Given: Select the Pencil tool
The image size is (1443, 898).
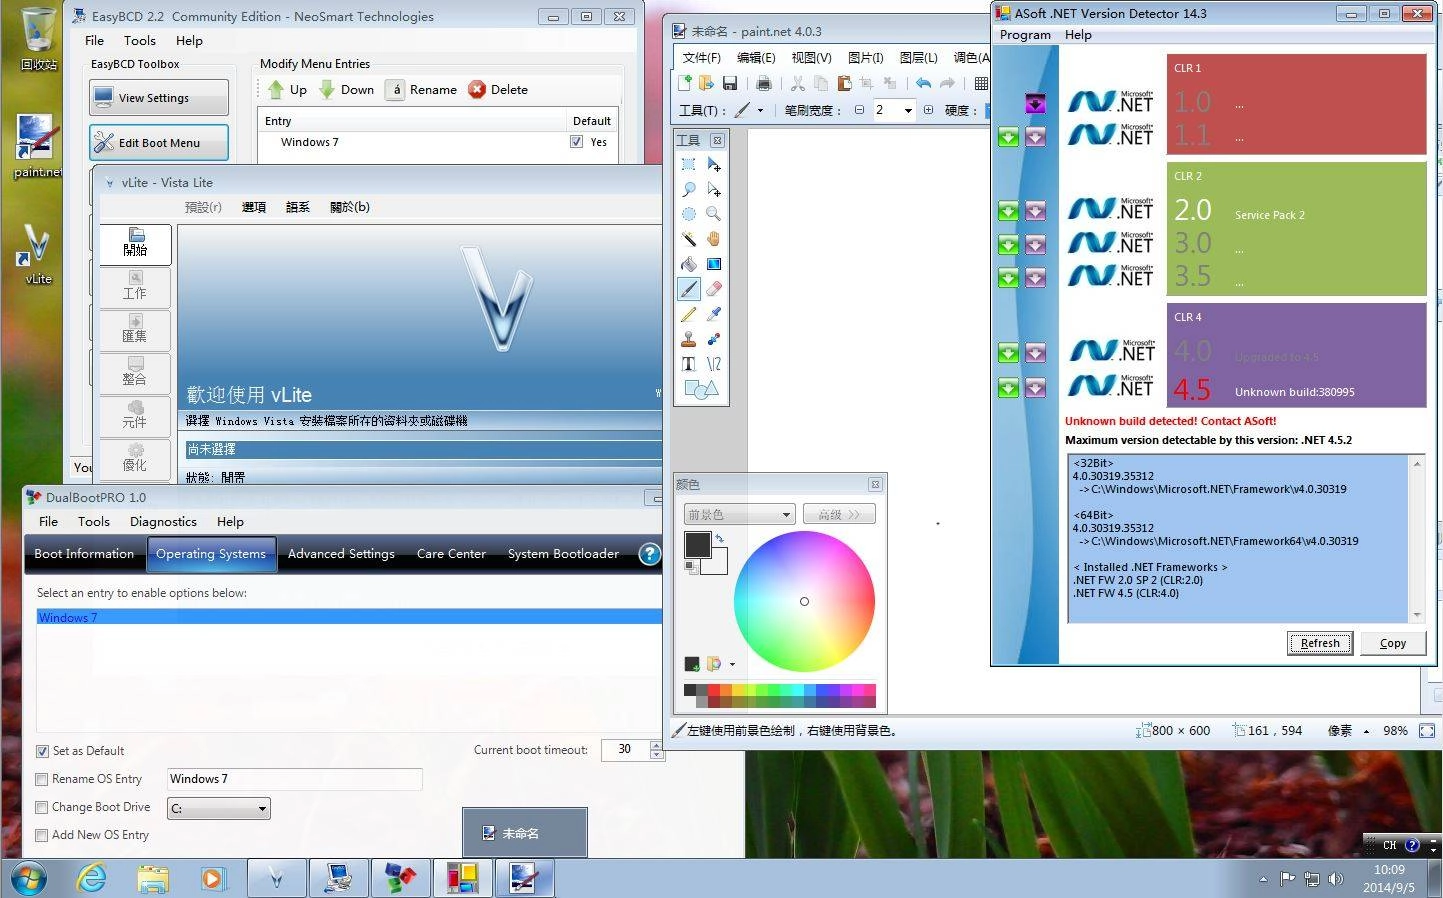Looking at the screenshot, I should [x=688, y=314].
